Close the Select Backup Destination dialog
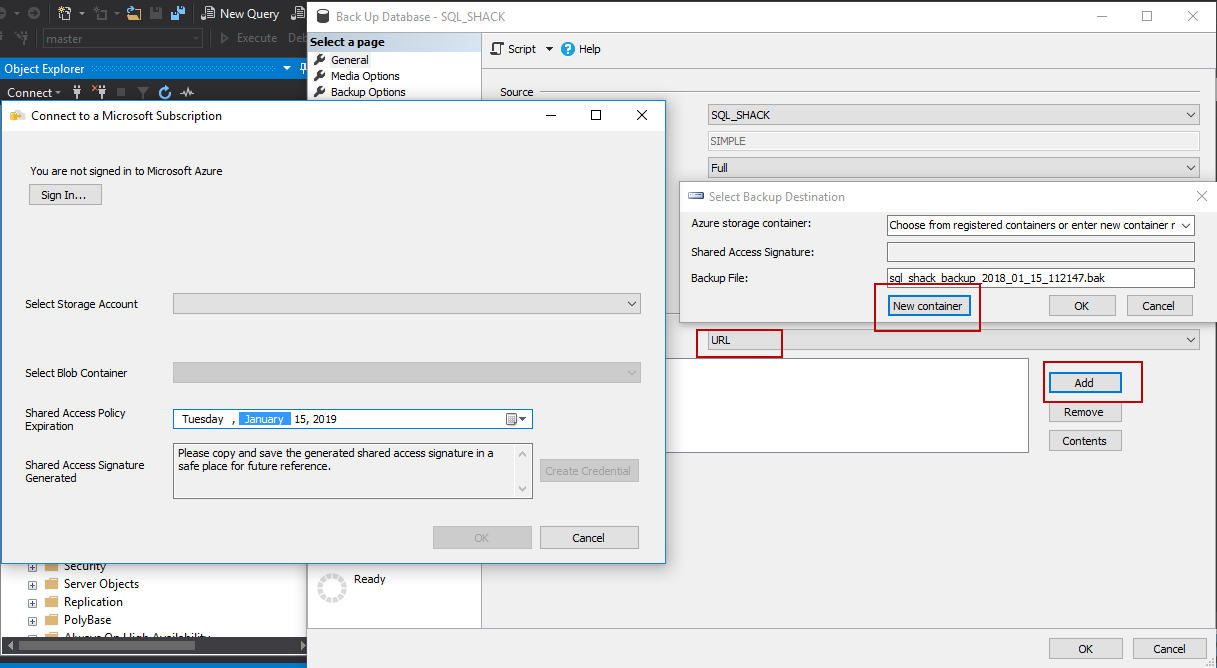The width and height of the screenshot is (1217, 668). (1202, 197)
